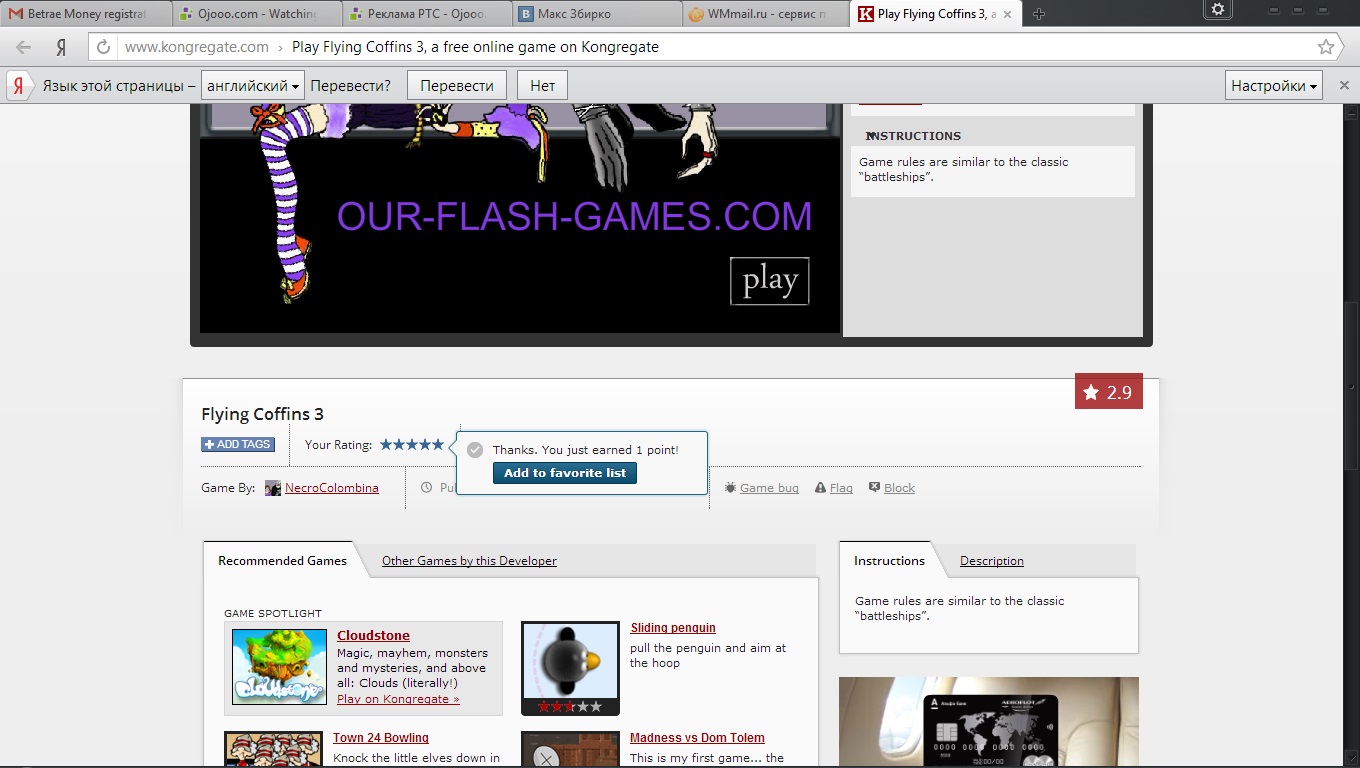Open the Cloudstone title link
The image size is (1360, 768).
point(373,636)
